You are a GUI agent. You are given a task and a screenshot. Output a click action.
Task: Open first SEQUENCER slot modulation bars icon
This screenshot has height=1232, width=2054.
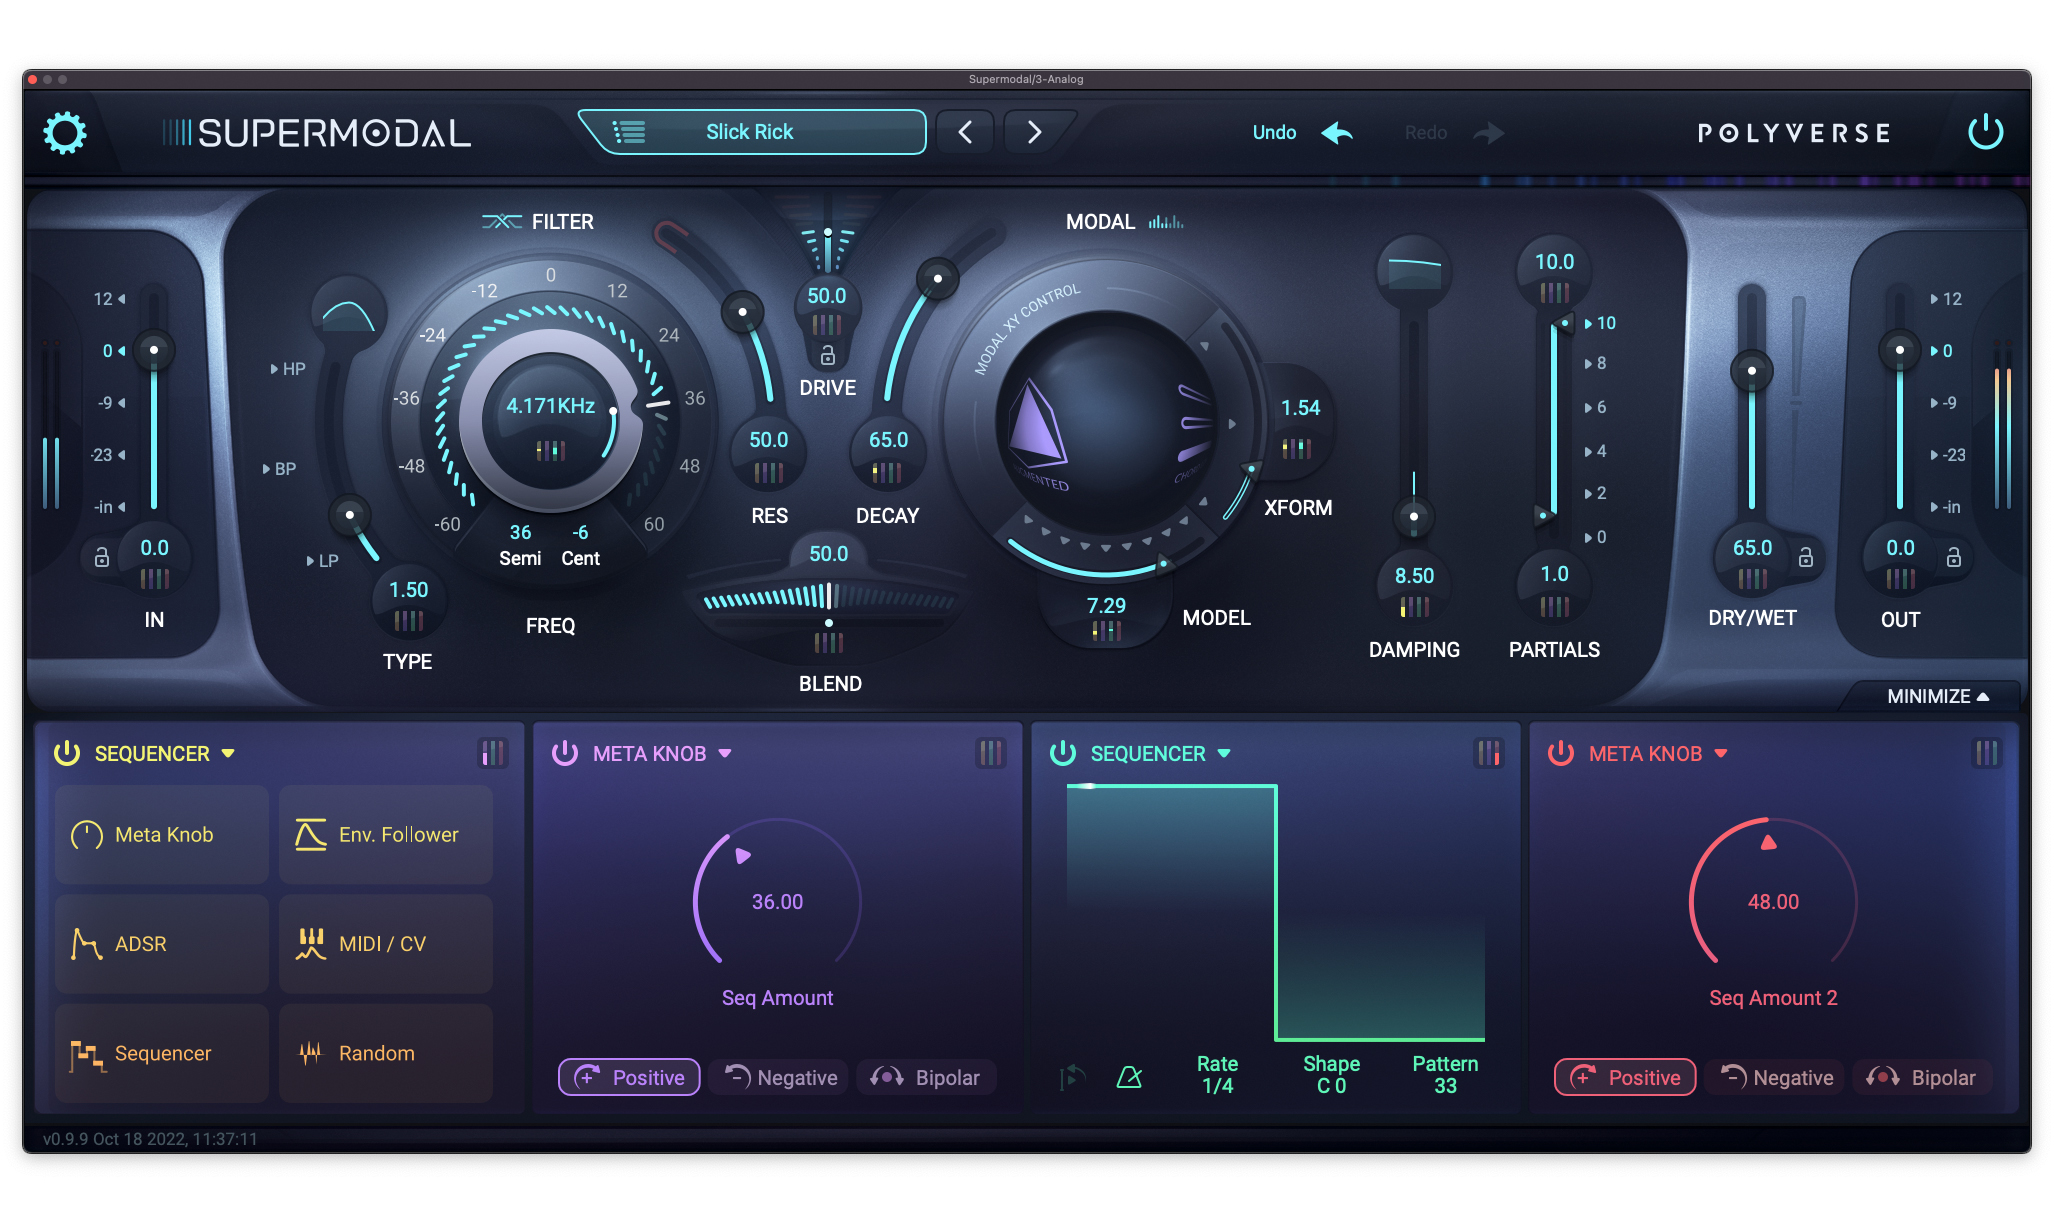(493, 753)
